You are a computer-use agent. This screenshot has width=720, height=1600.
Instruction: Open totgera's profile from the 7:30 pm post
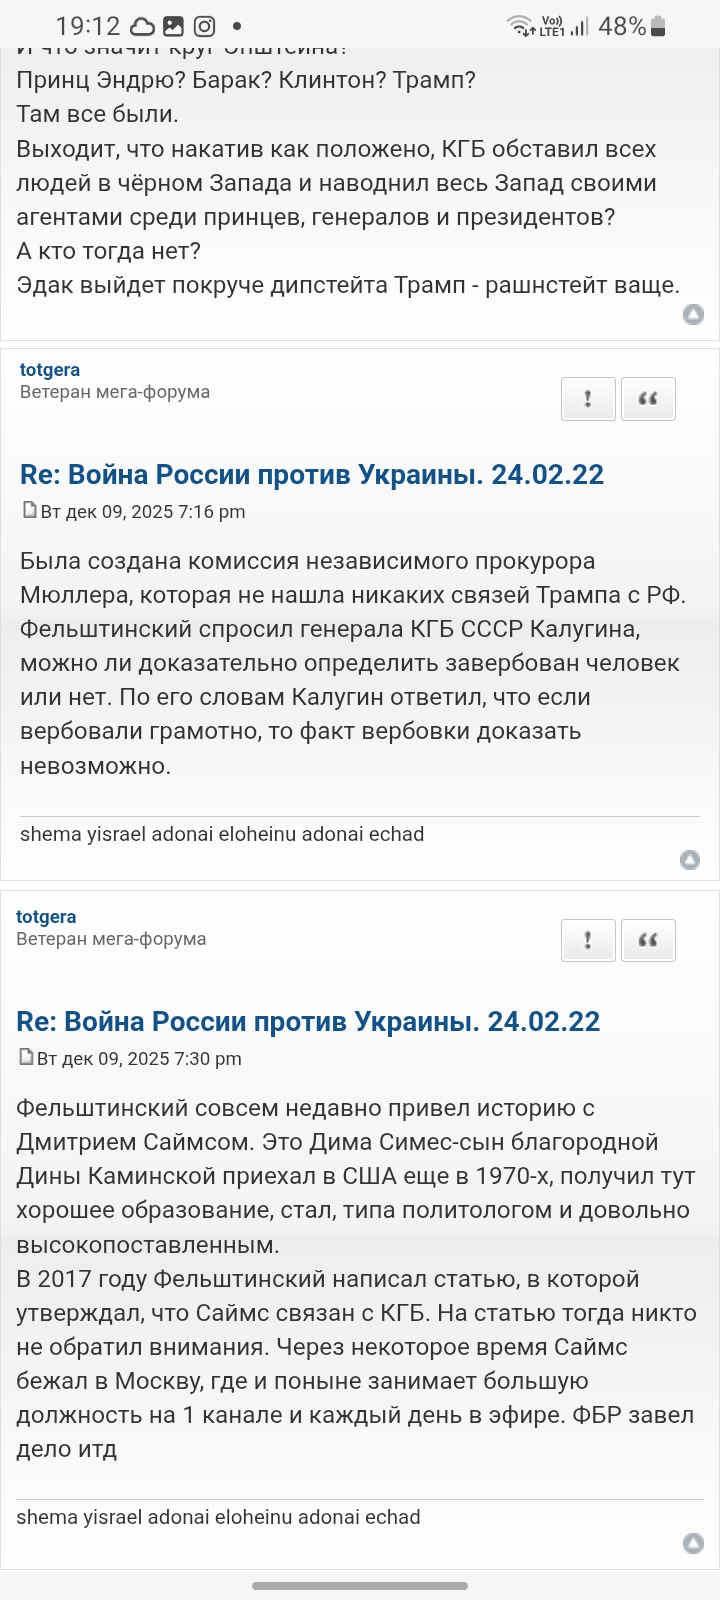(46, 917)
